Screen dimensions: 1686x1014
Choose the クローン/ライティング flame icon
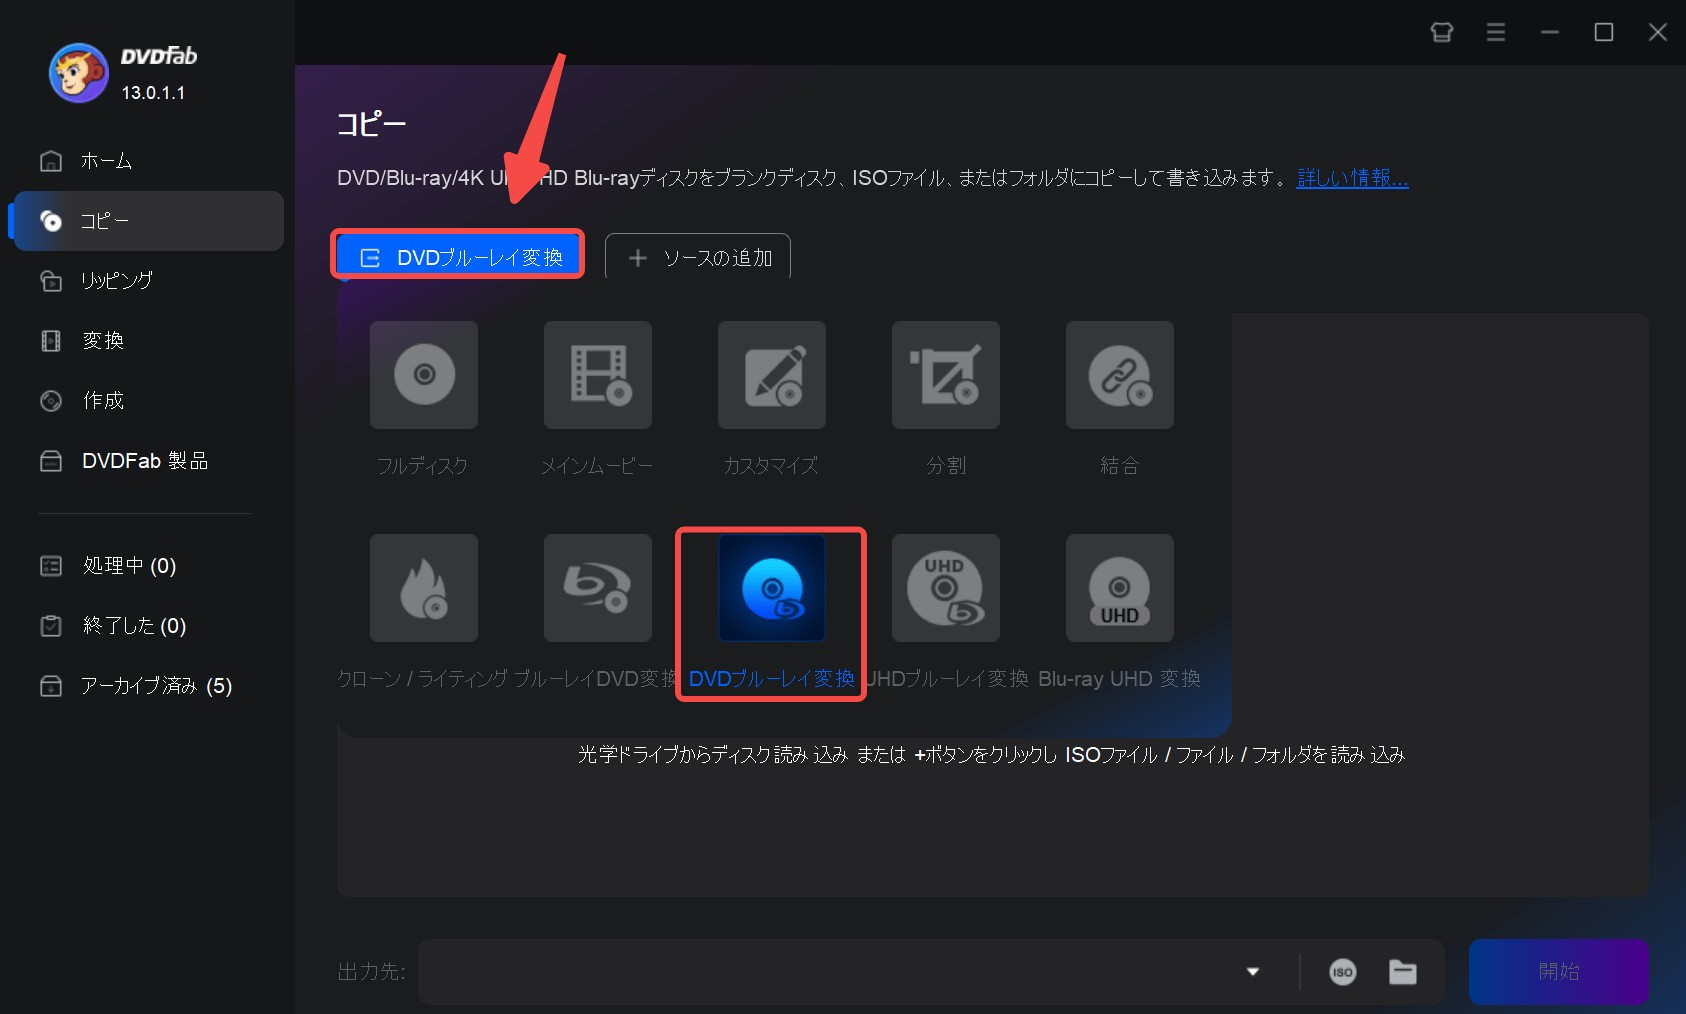424,588
